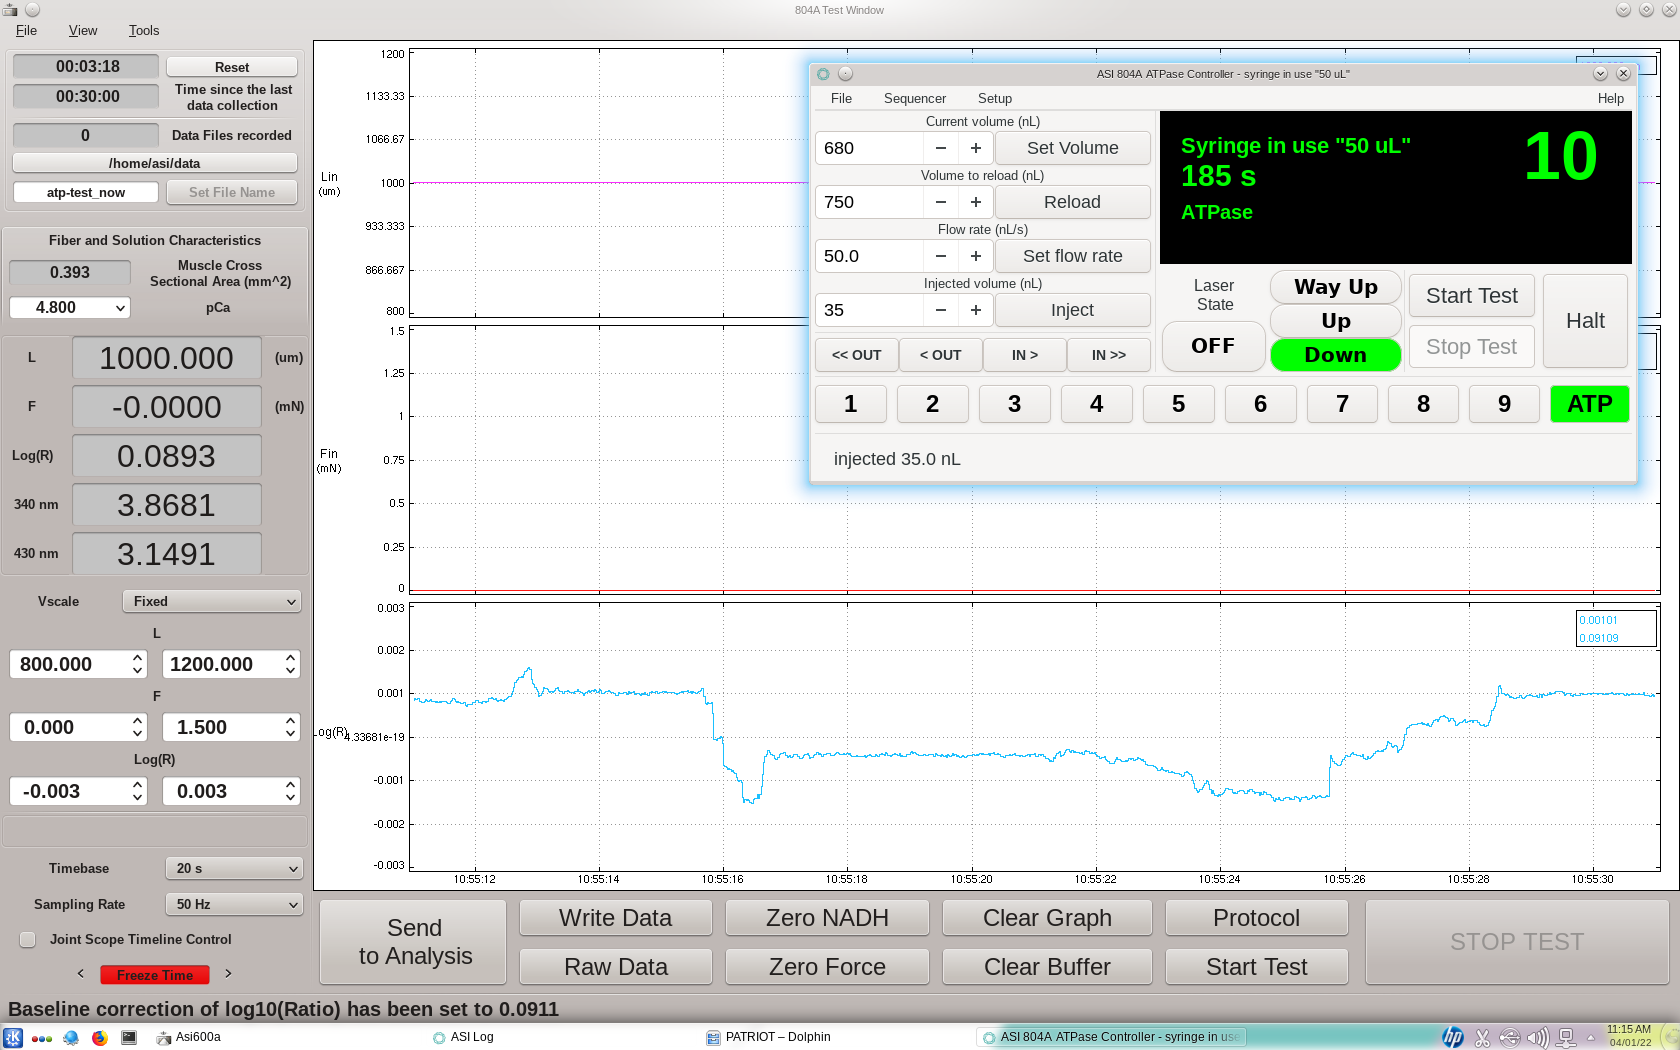Open the USB device notifier tray icon

coord(1510,1038)
